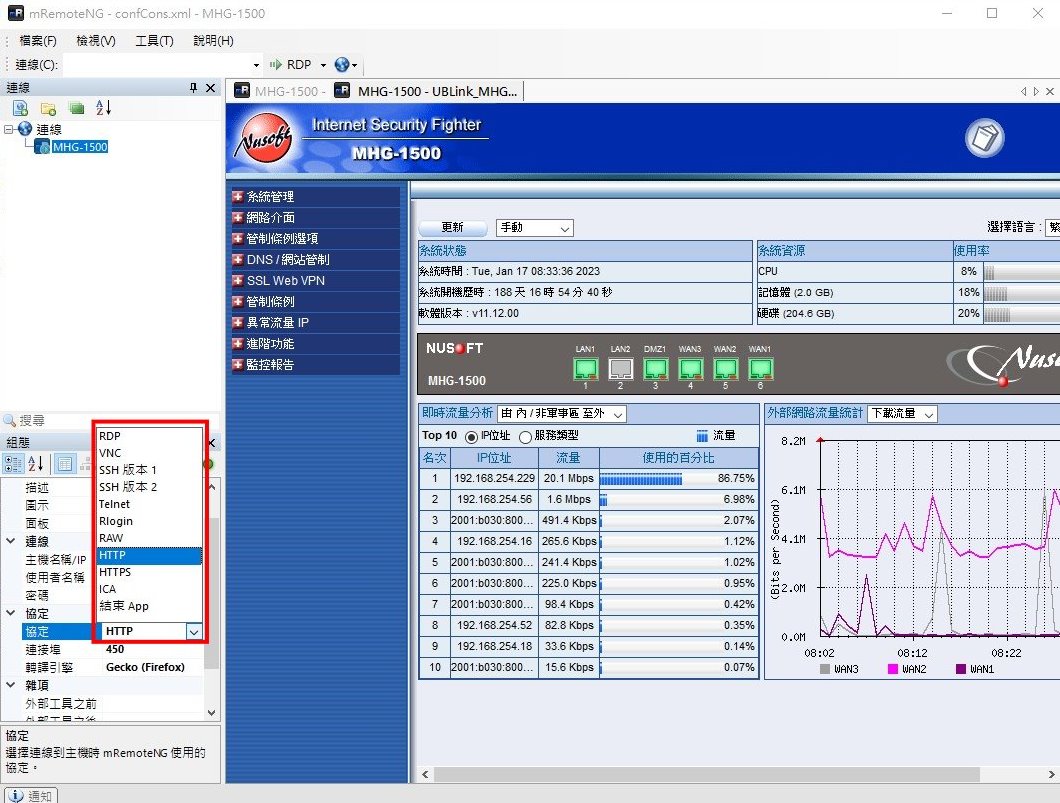Sort connections alphabetically A-Z

point(104,108)
